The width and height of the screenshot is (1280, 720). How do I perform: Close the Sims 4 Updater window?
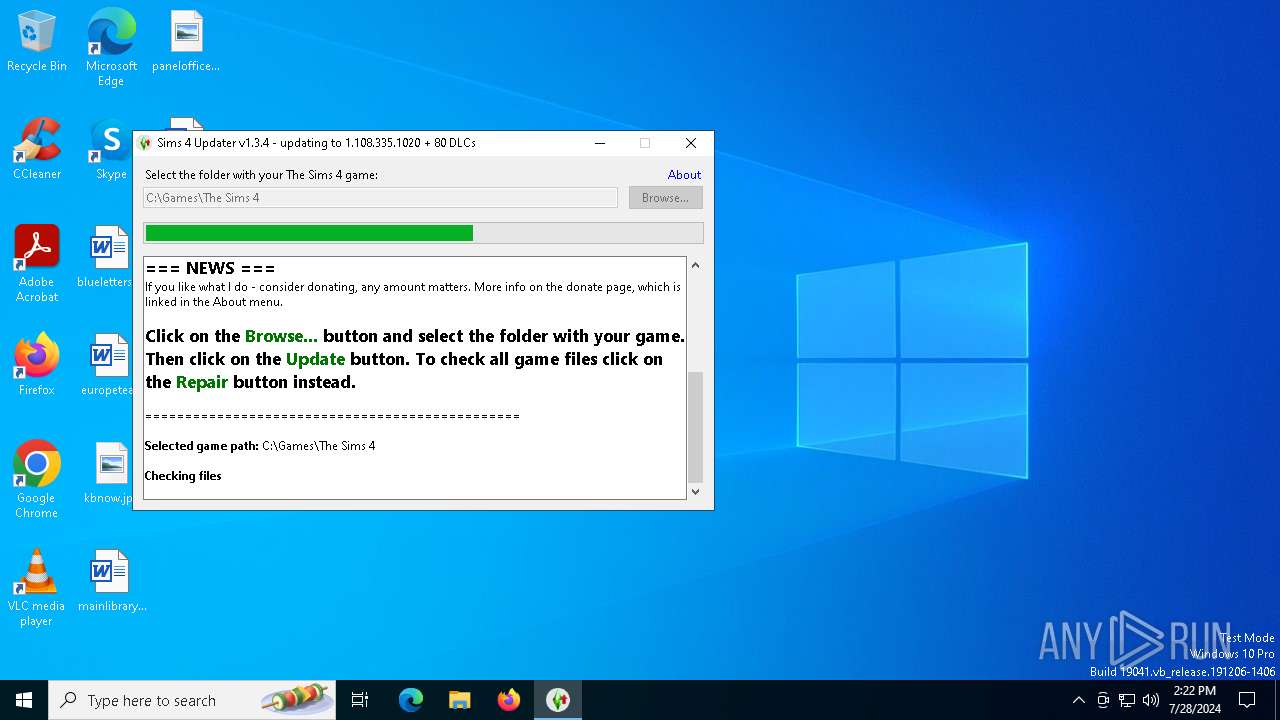coord(690,143)
